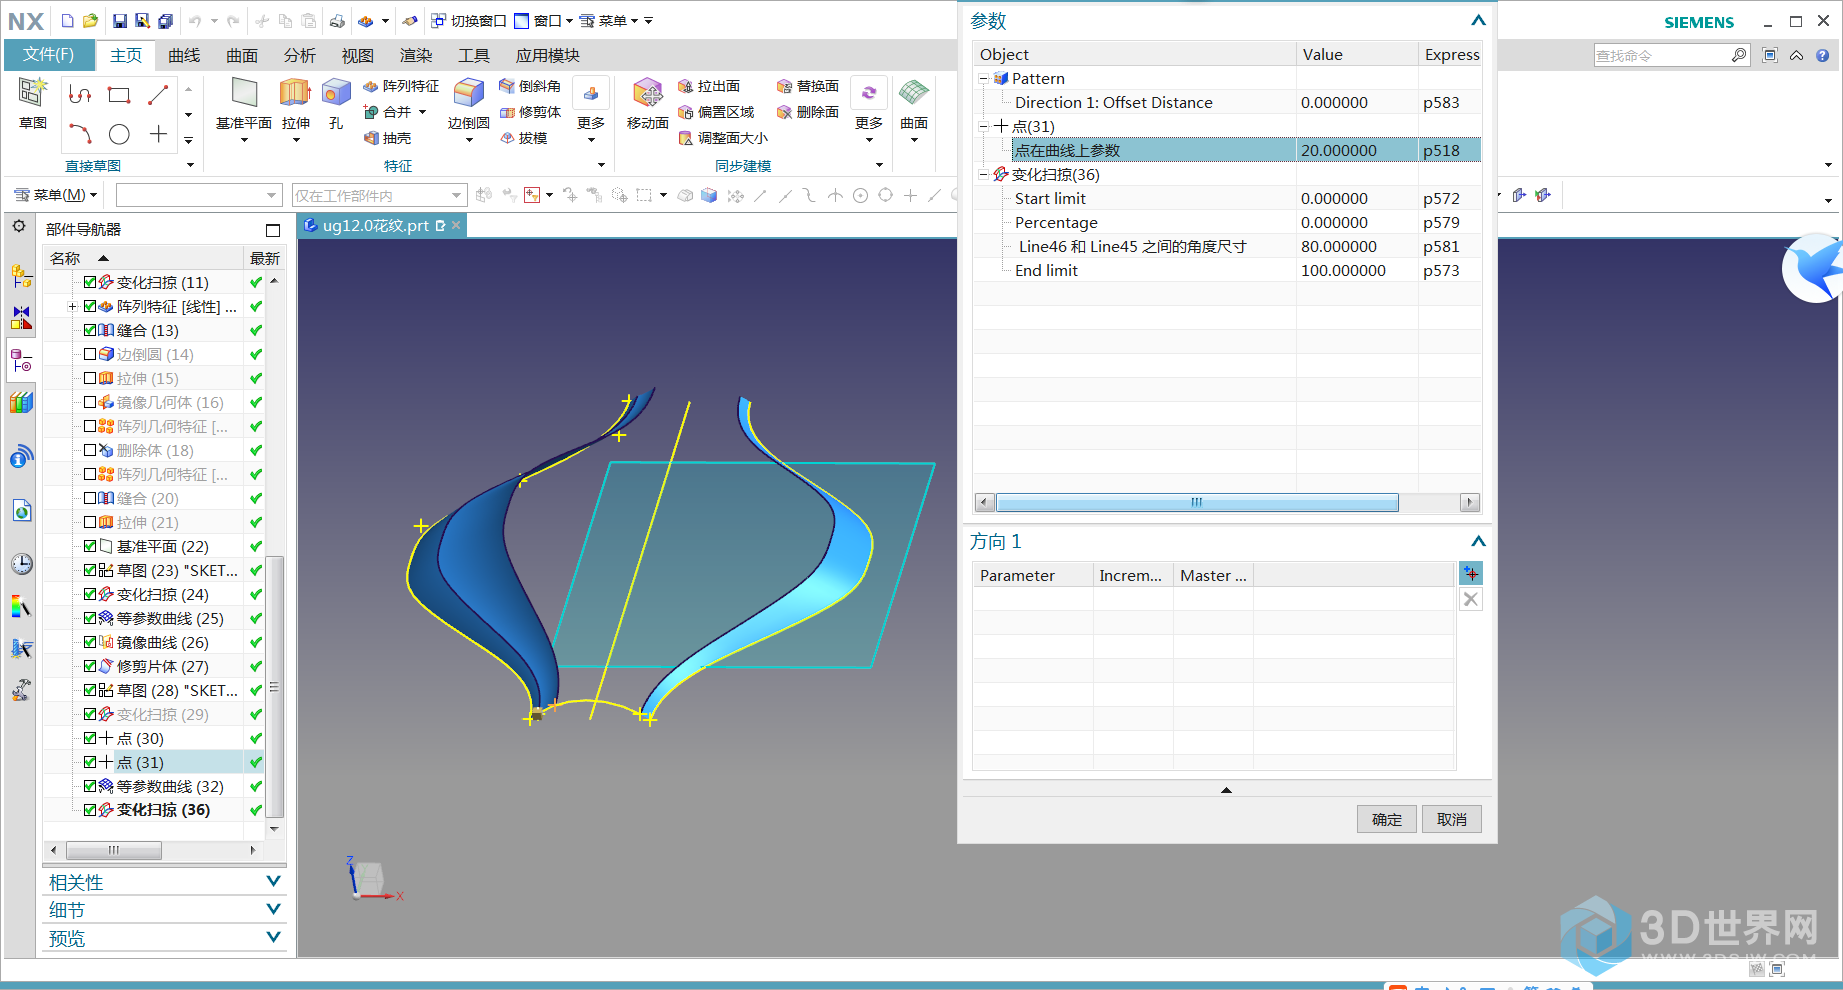The width and height of the screenshot is (1843, 990).
Task: Toggle checkbox for 拉伸 (15)
Action: pyautogui.click(x=90, y=378)
